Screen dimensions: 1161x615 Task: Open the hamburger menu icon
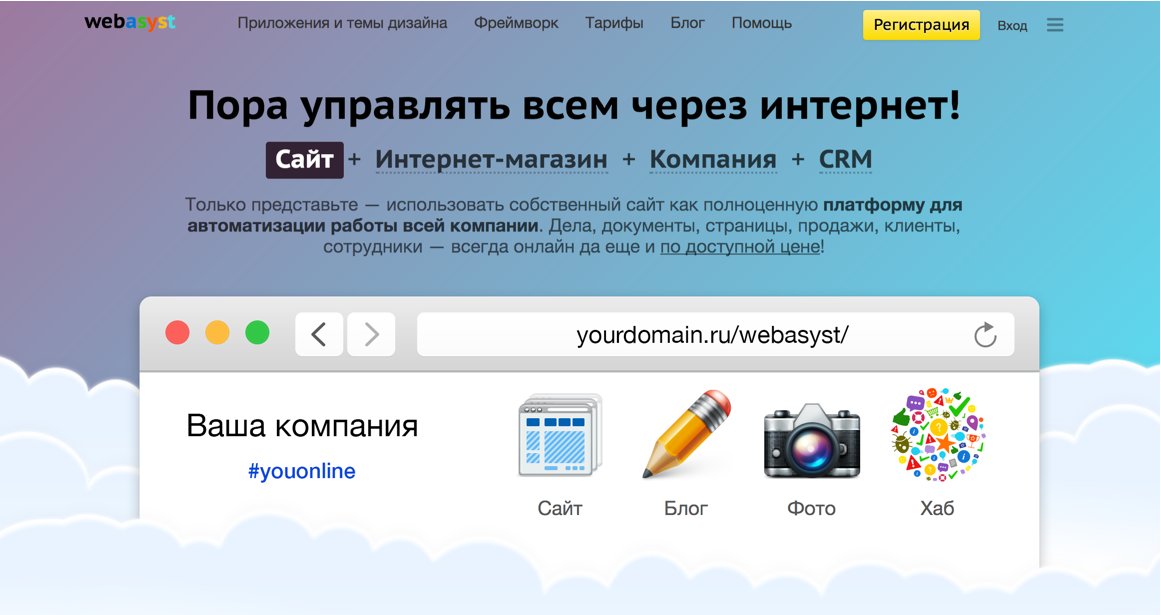pos(1055,25)
